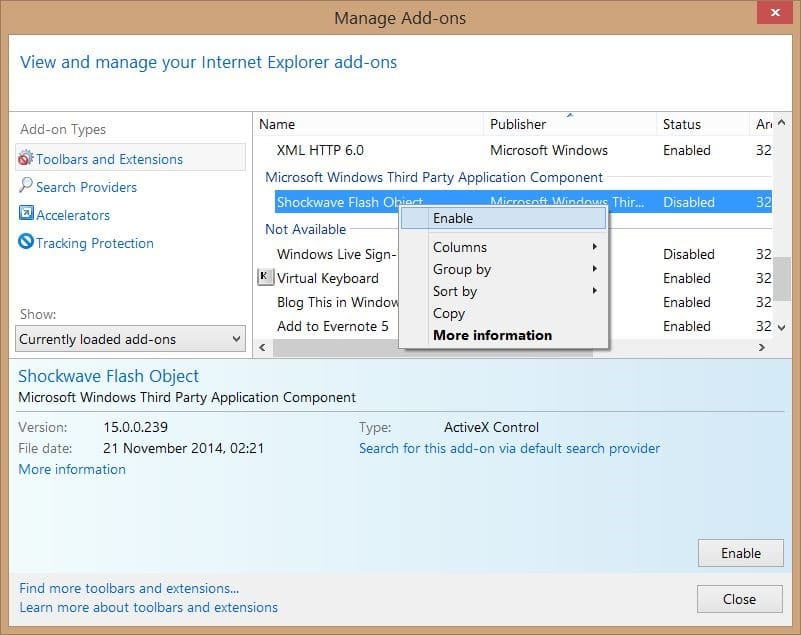Screen dimensions: 801x635
Task: Open the Sort by submenu
Action: tap(503, 291)
